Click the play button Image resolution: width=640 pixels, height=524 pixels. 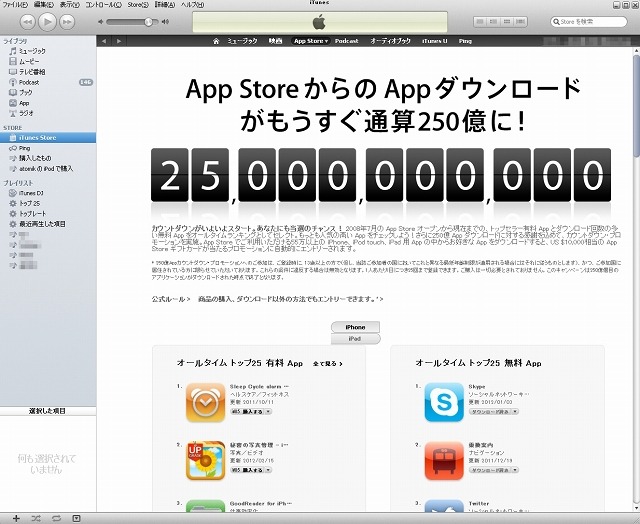[x=47, y=22]
